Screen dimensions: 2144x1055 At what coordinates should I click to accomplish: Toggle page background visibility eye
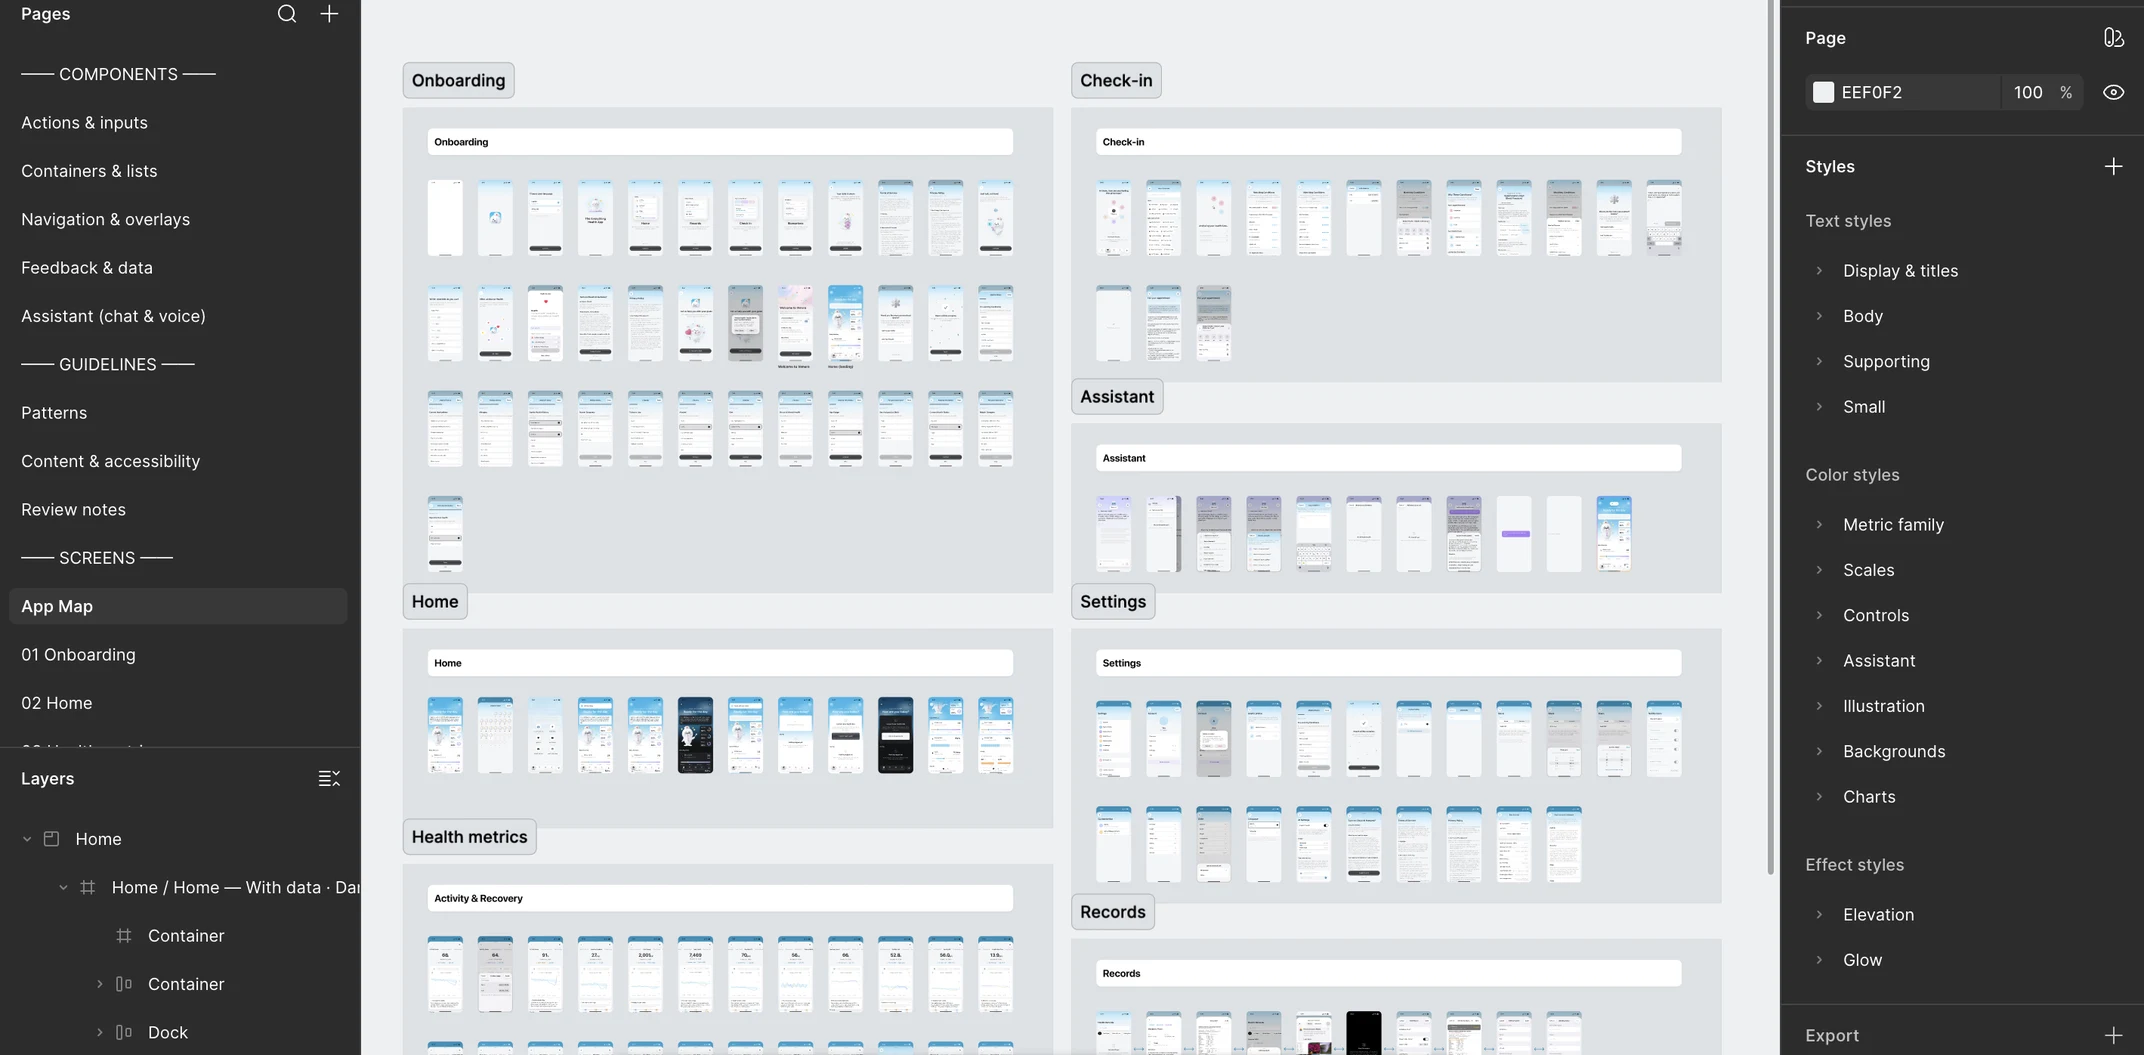2113,92
